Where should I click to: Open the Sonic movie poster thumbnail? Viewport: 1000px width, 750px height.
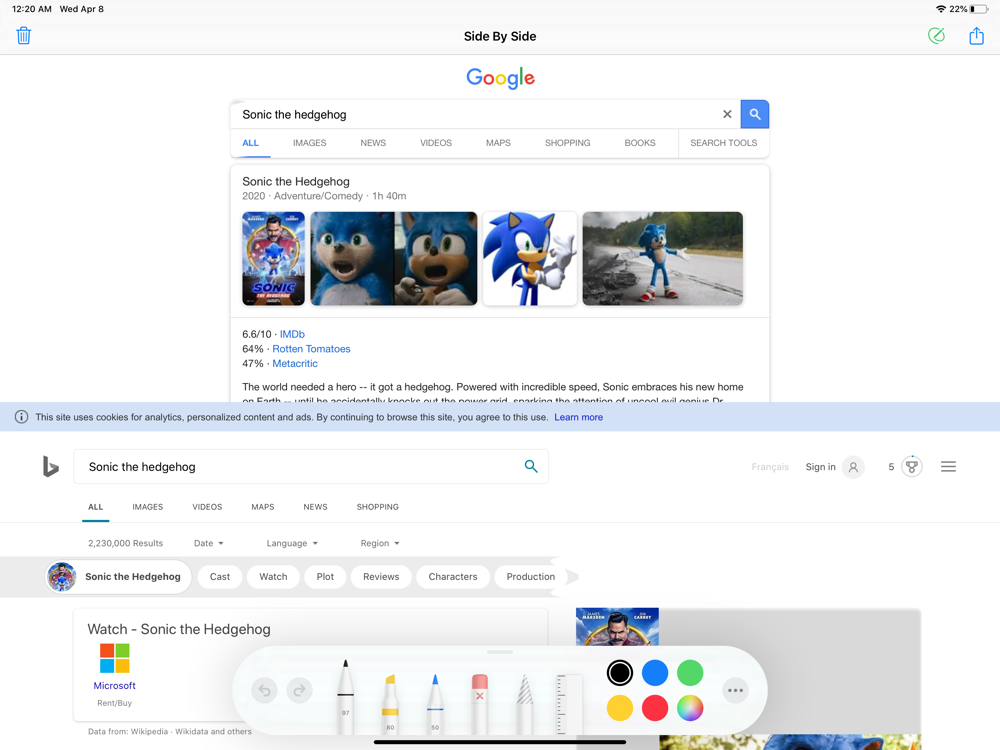274,258
